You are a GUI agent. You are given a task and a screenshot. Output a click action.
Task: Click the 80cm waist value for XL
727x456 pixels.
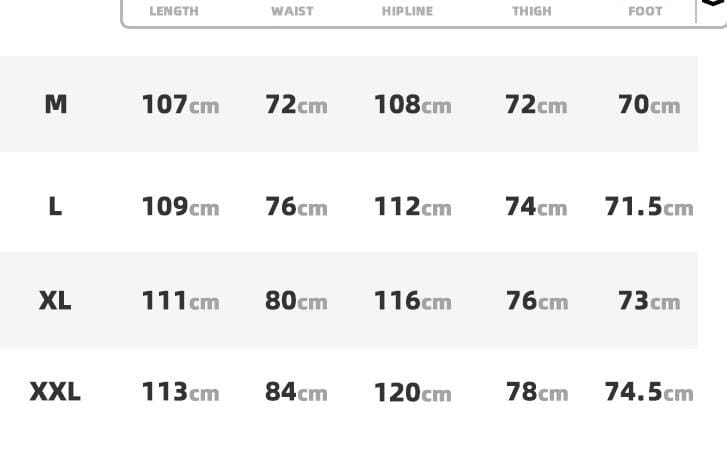(296, 300)
